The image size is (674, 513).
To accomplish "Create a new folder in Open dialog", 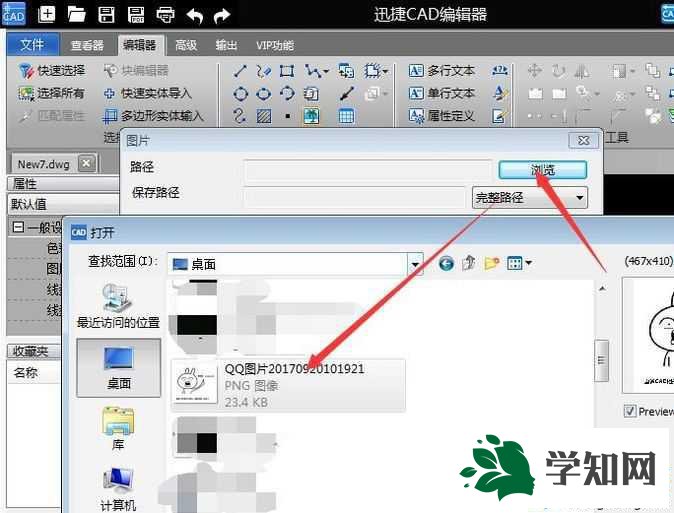I will [x=492, y=263].
